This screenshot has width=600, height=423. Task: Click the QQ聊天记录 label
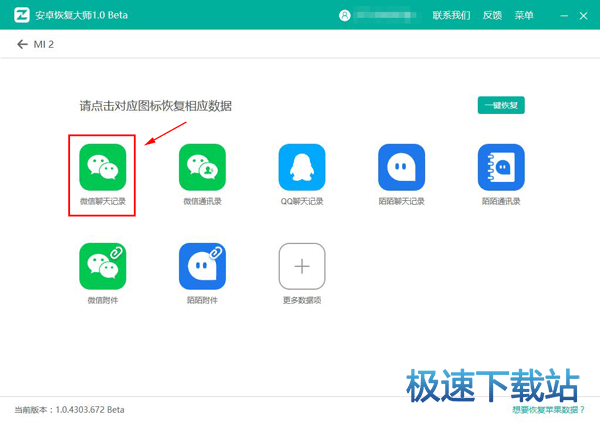coord(302,201)
